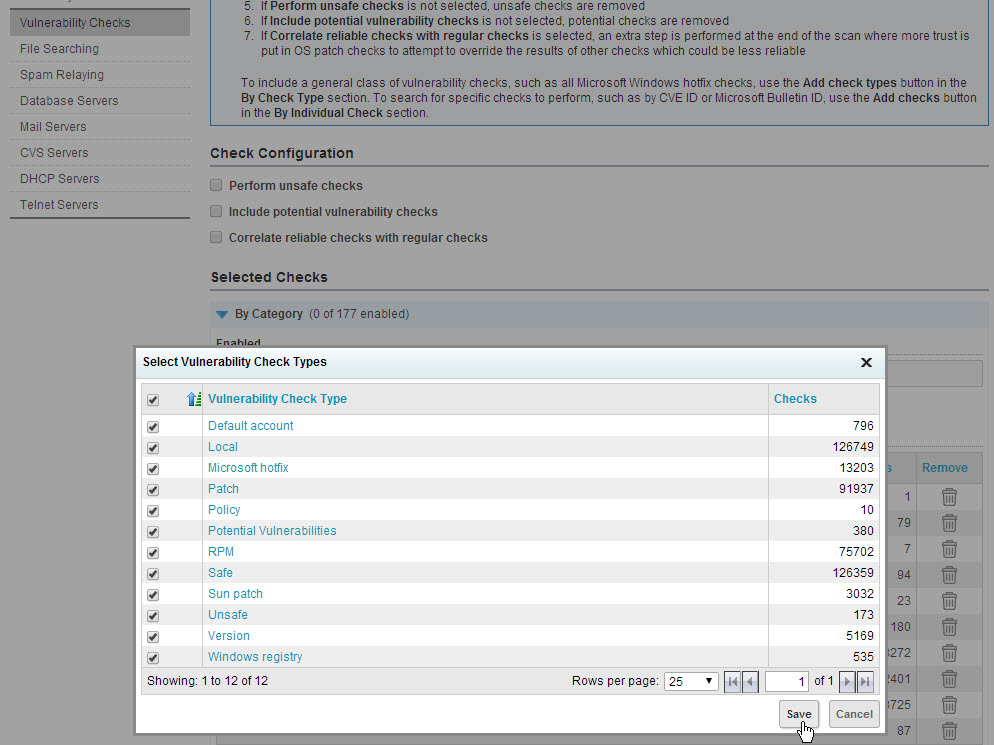Enable Perform unsafe checks option
The width and height of the screenshot is (994, 745).
215,185
